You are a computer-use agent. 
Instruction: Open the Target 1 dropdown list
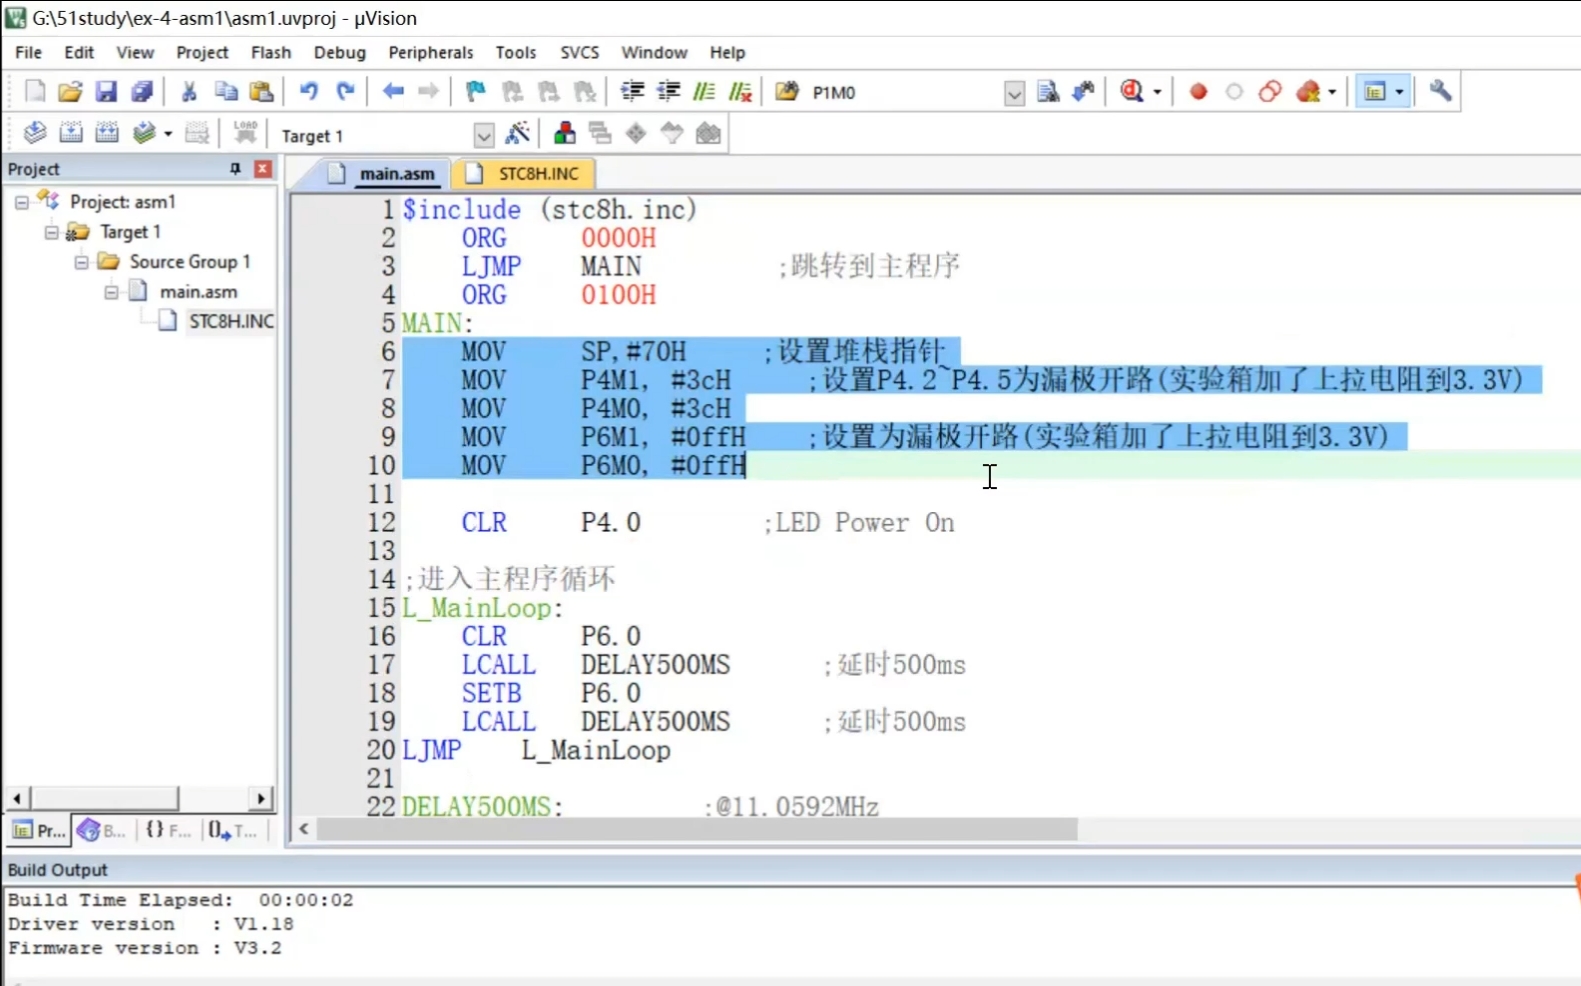click(484, 135)
